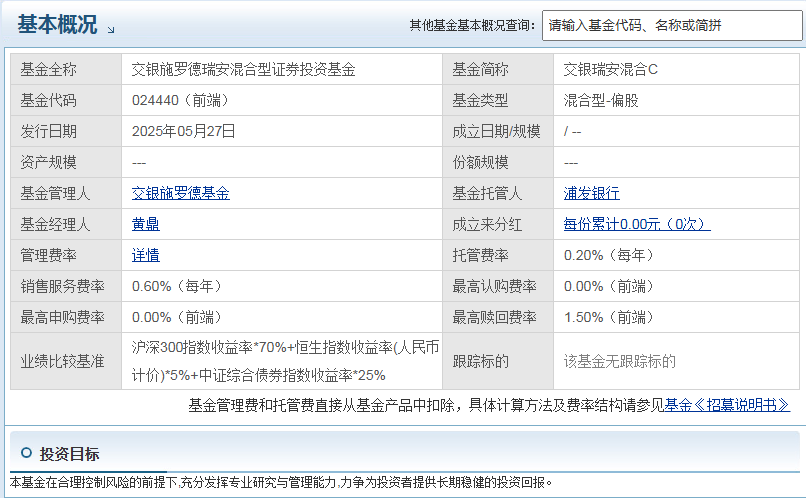This screenshot has height=498, width=806.
Task: Click the 业绩比较基准 label cell
Action: (x=66, y=361)
